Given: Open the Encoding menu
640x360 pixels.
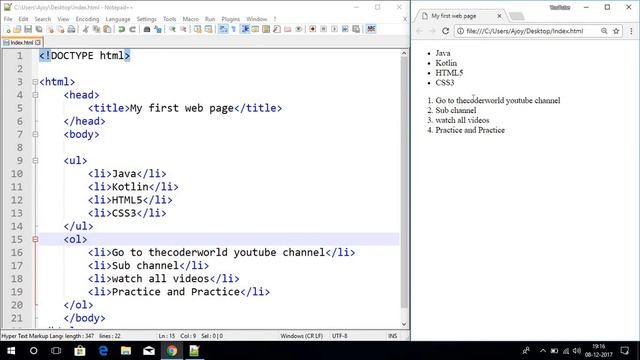Looking at the screenshot, I should [87, 19].
